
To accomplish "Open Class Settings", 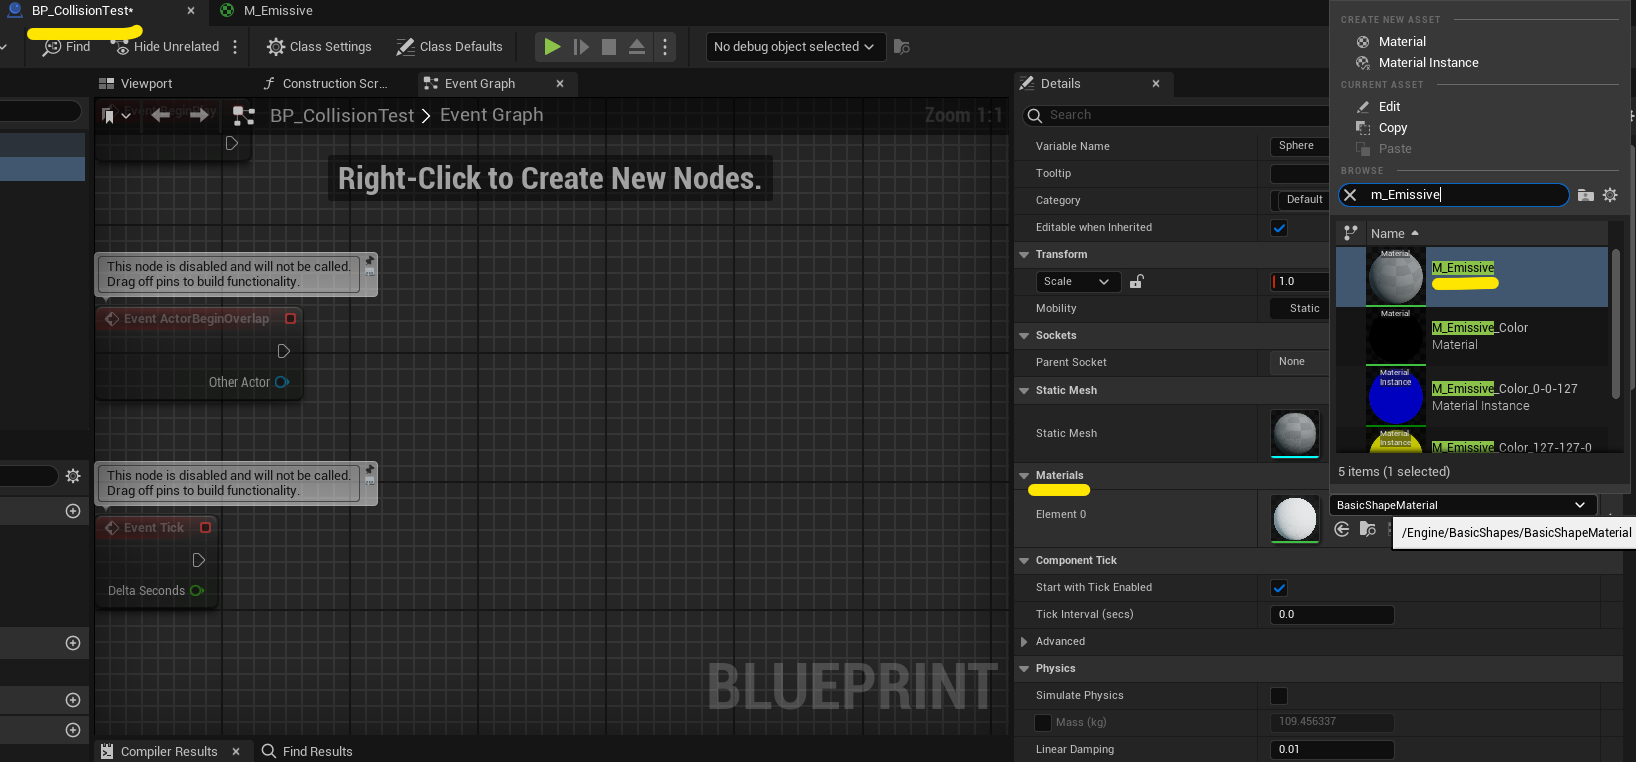I will point(319,47).
